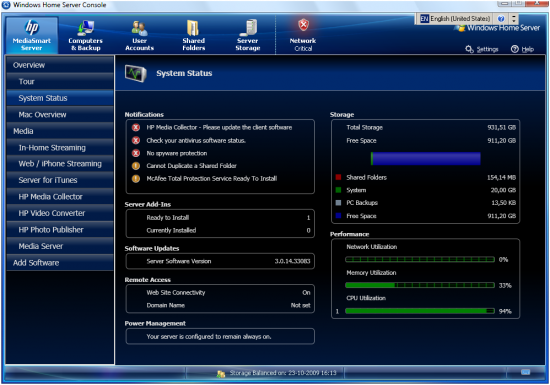Click the EN language bar indicator
Screen dimensions: 550x385
click(424, 19)
